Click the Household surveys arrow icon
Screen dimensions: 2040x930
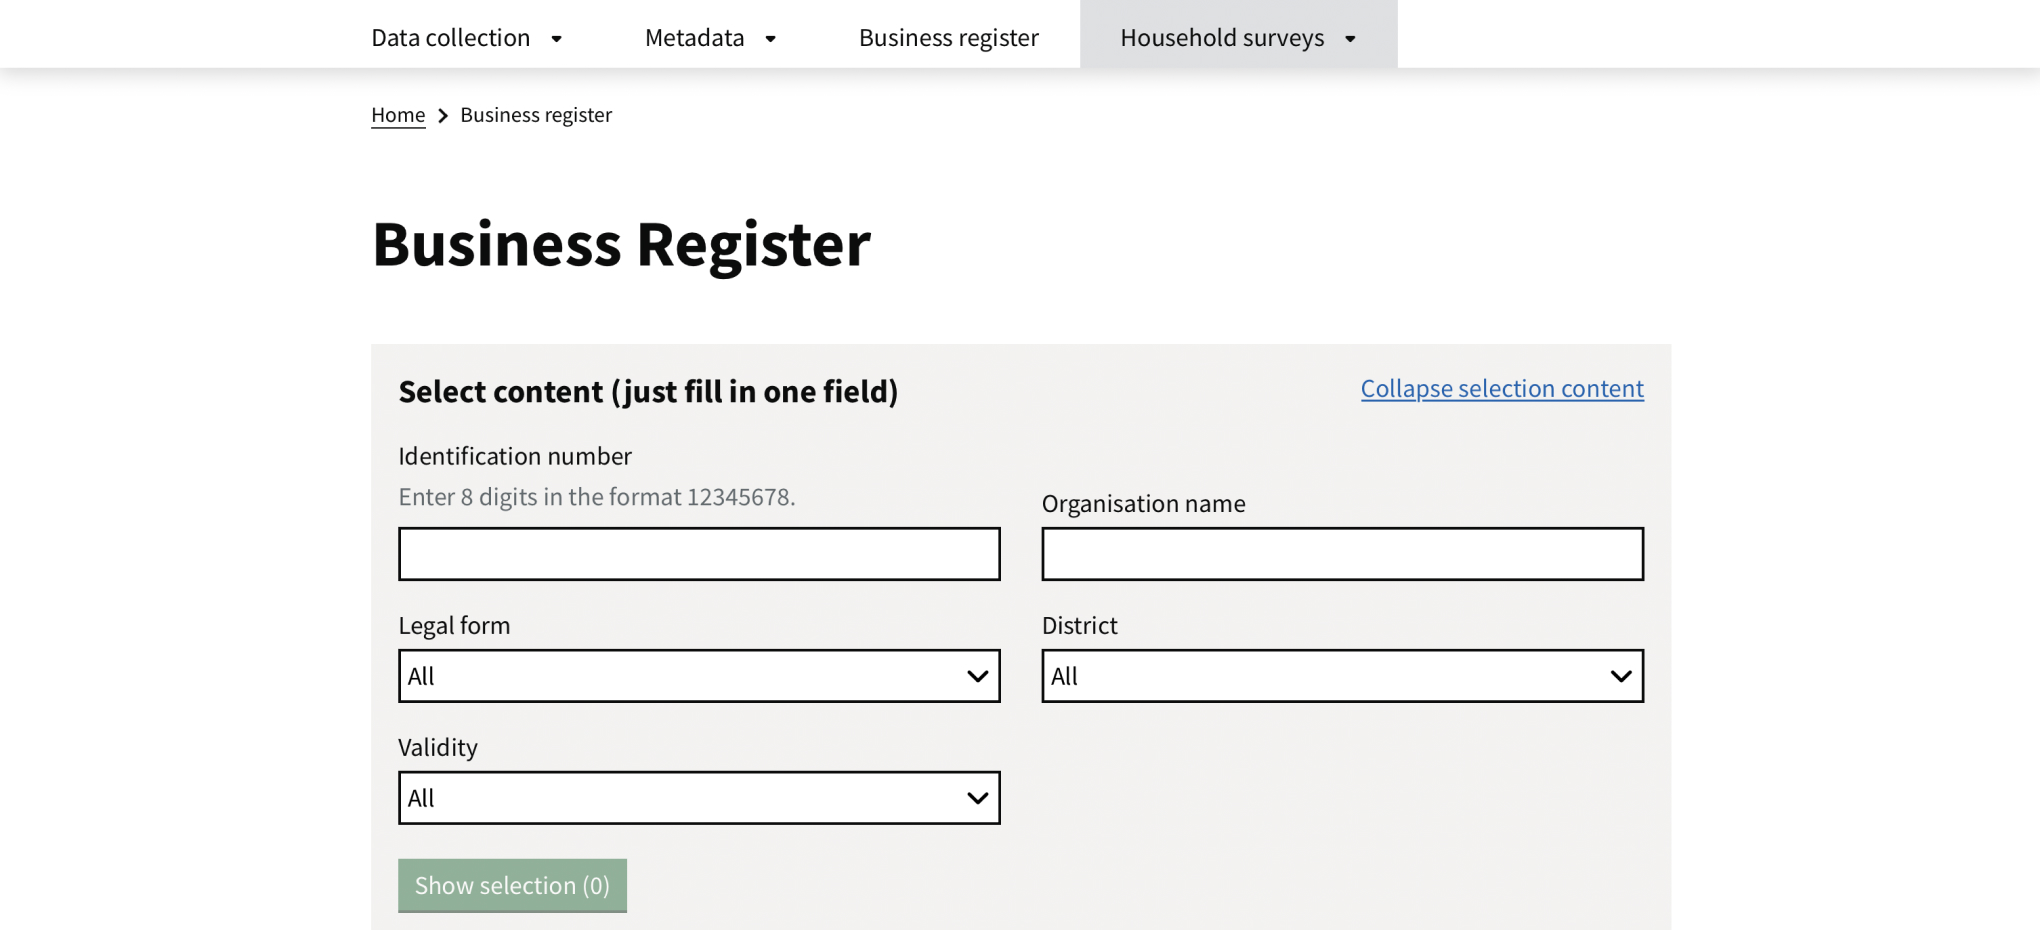click(1350, 39)
